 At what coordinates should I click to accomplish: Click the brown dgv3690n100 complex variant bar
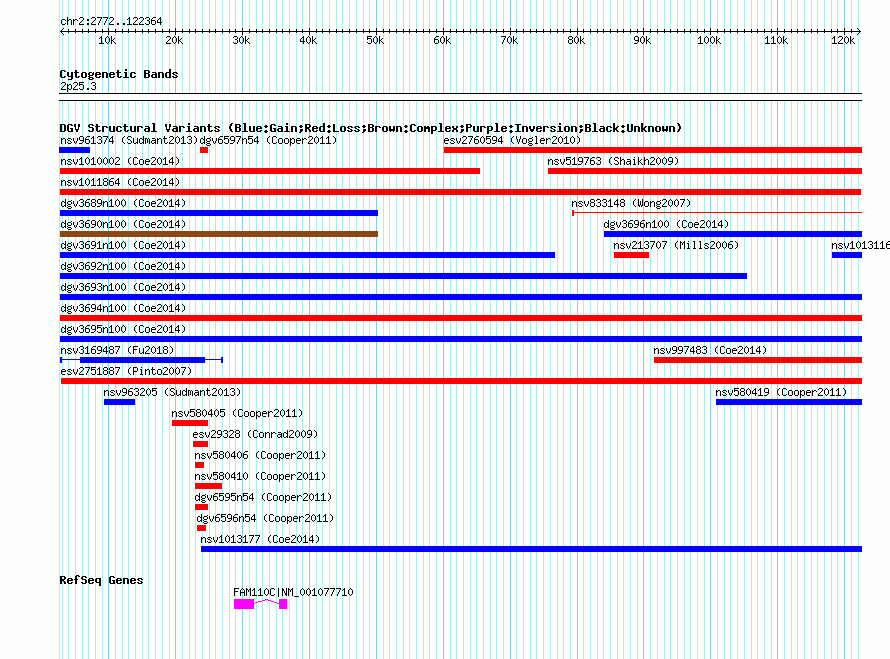[x=219, y=234]
